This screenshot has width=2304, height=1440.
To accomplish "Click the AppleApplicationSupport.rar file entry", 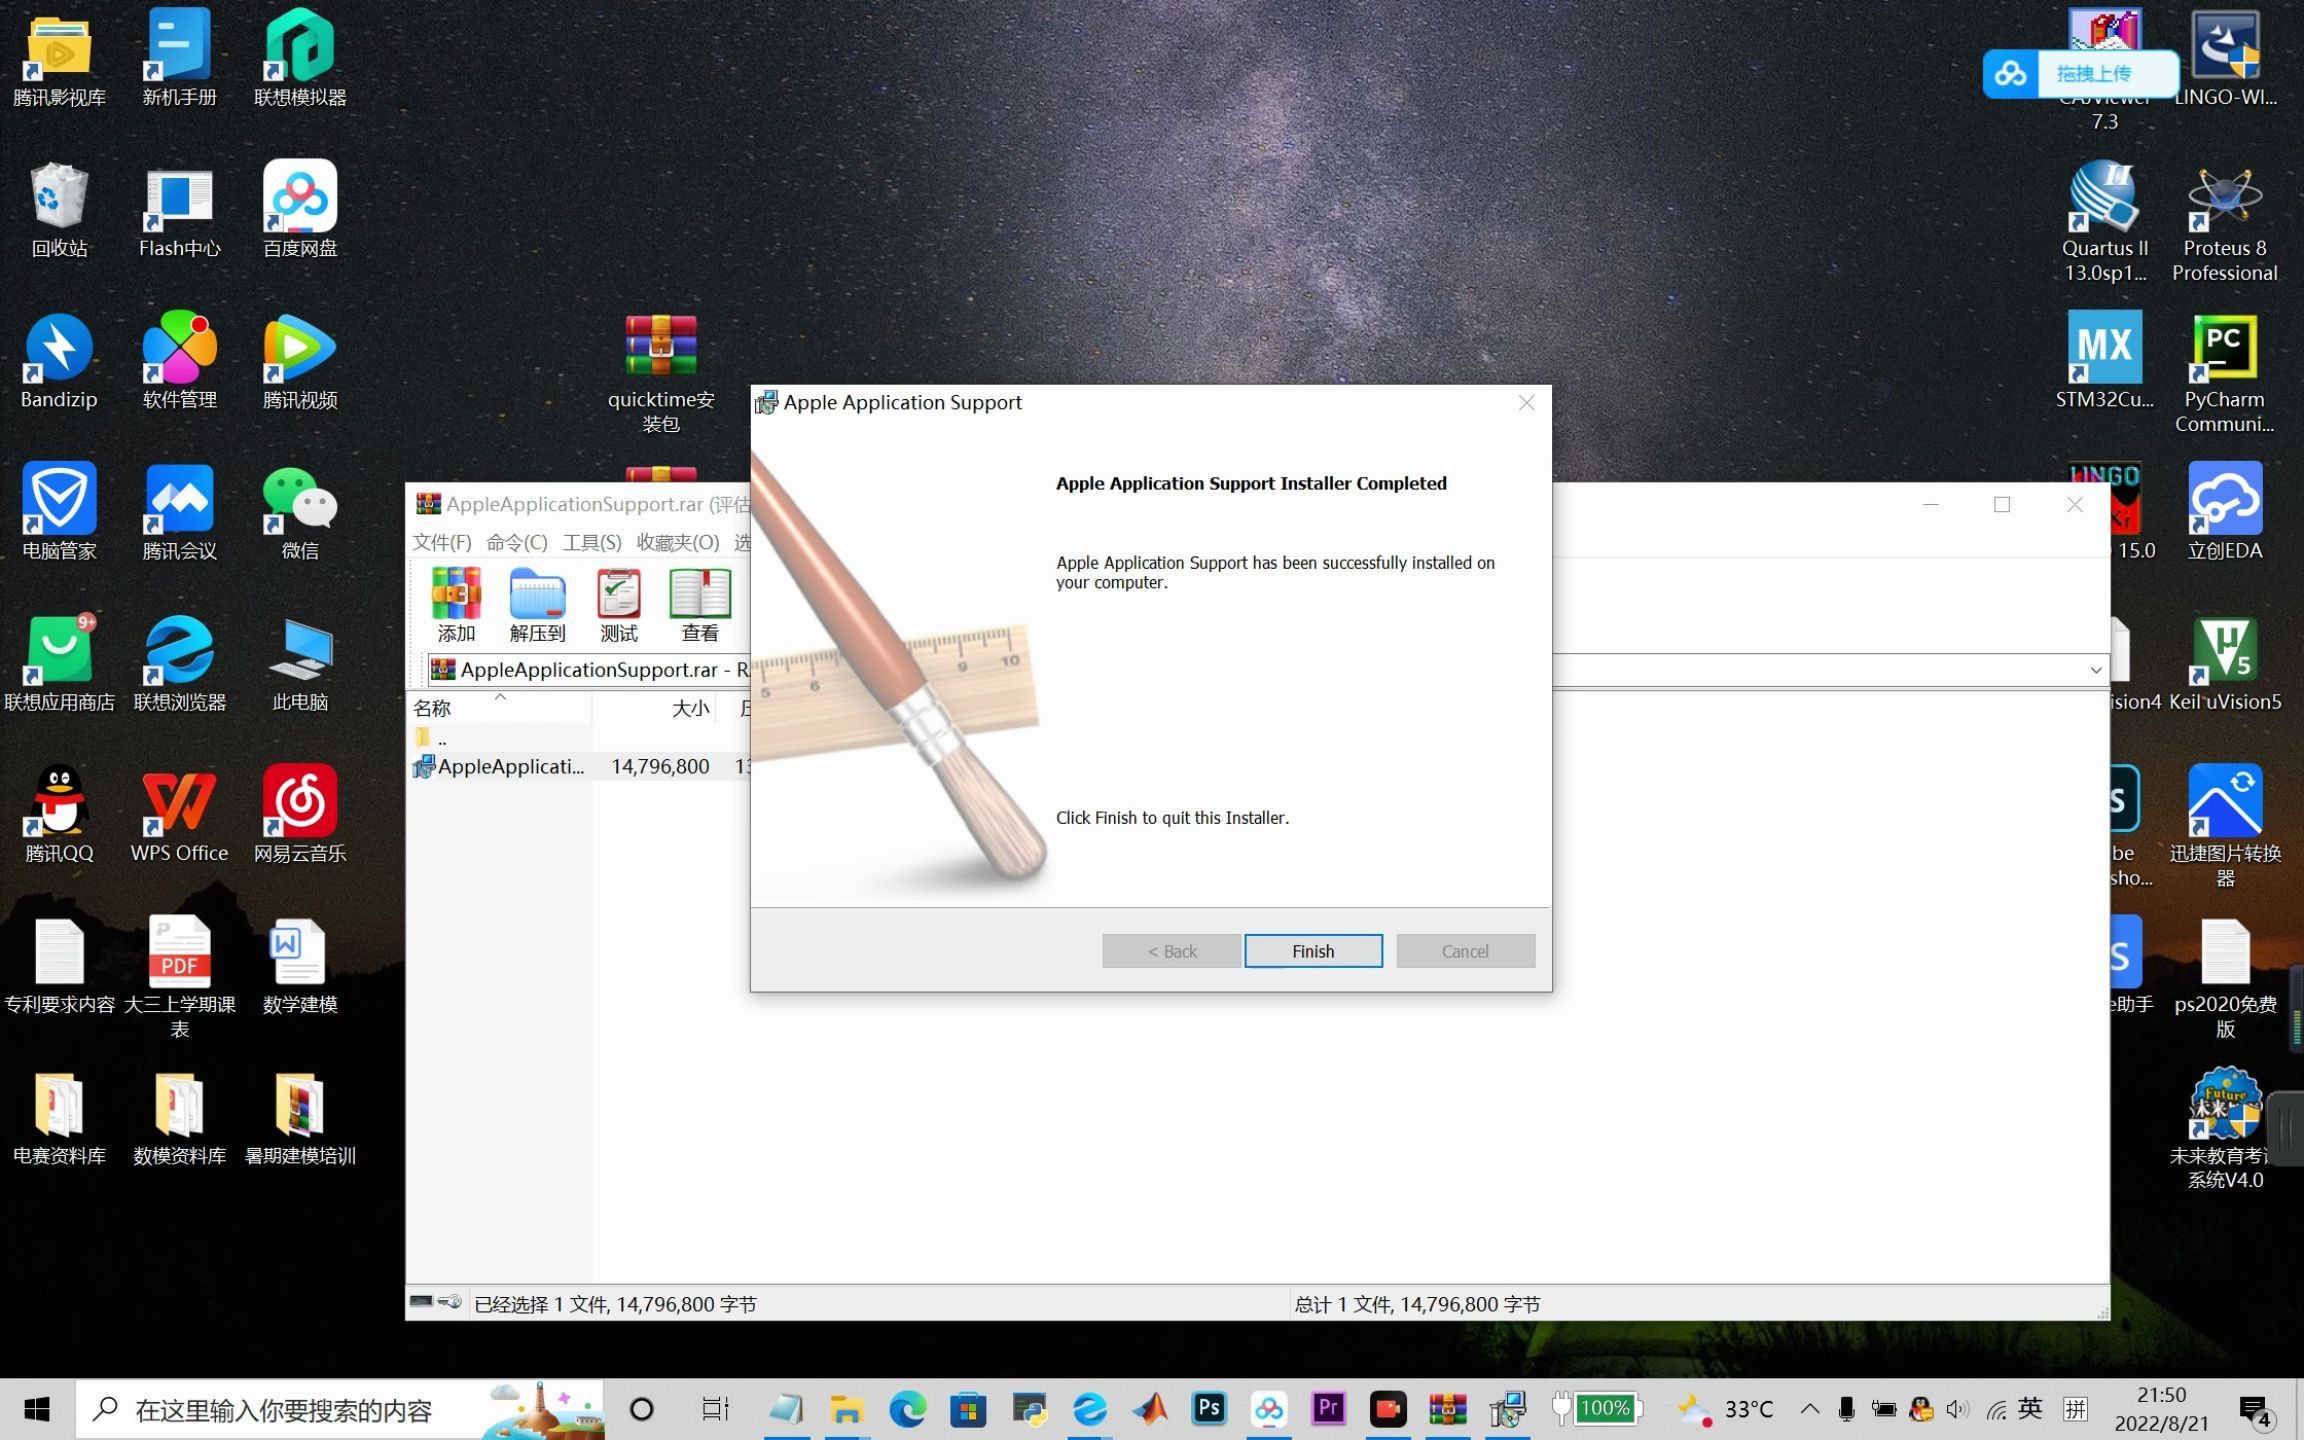I will point(511,765).
